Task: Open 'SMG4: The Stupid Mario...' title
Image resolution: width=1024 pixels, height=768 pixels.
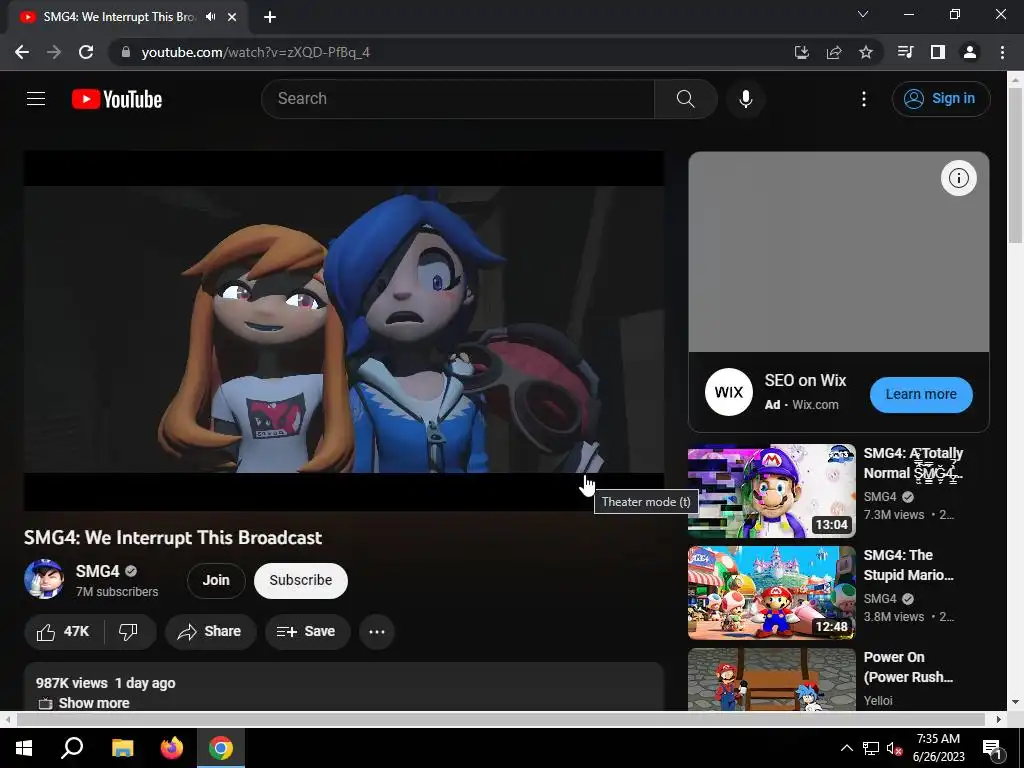Action: 908,565
